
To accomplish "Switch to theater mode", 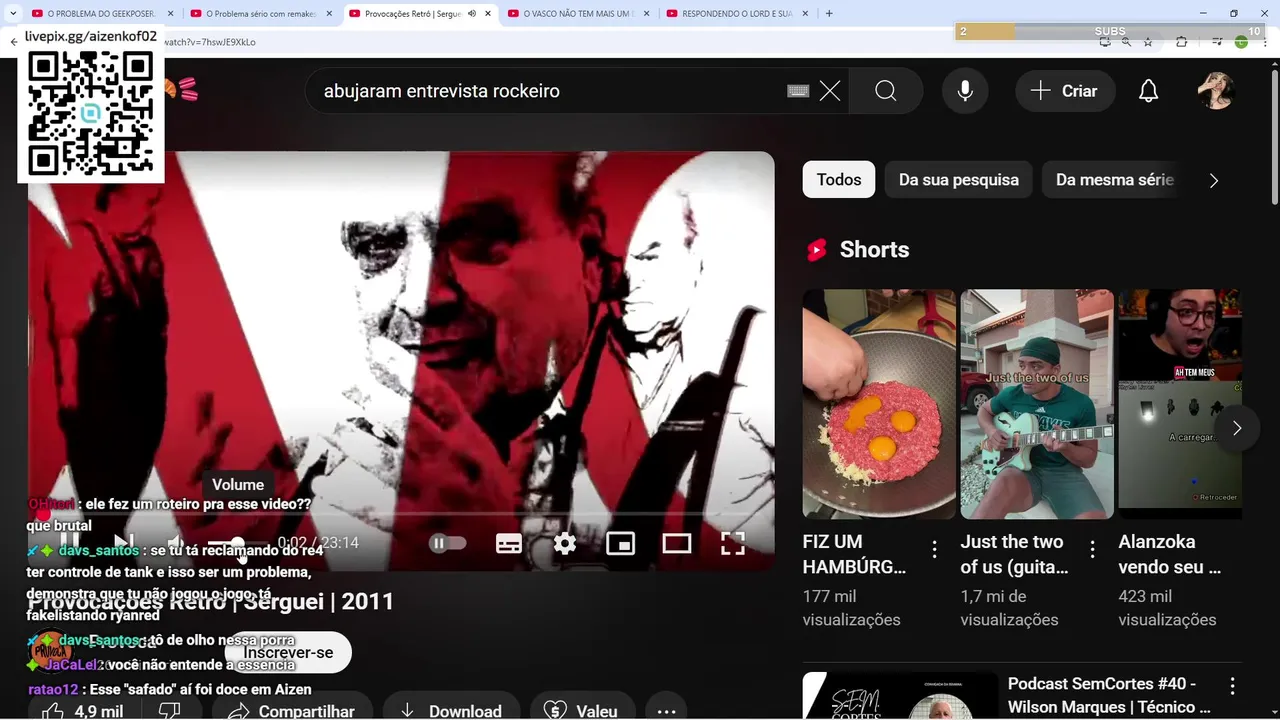I will (x=677, y=543).
